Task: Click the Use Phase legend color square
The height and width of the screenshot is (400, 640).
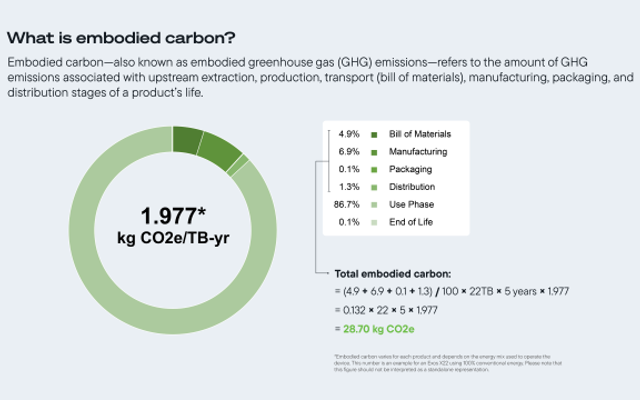Action: coord(373,205)
